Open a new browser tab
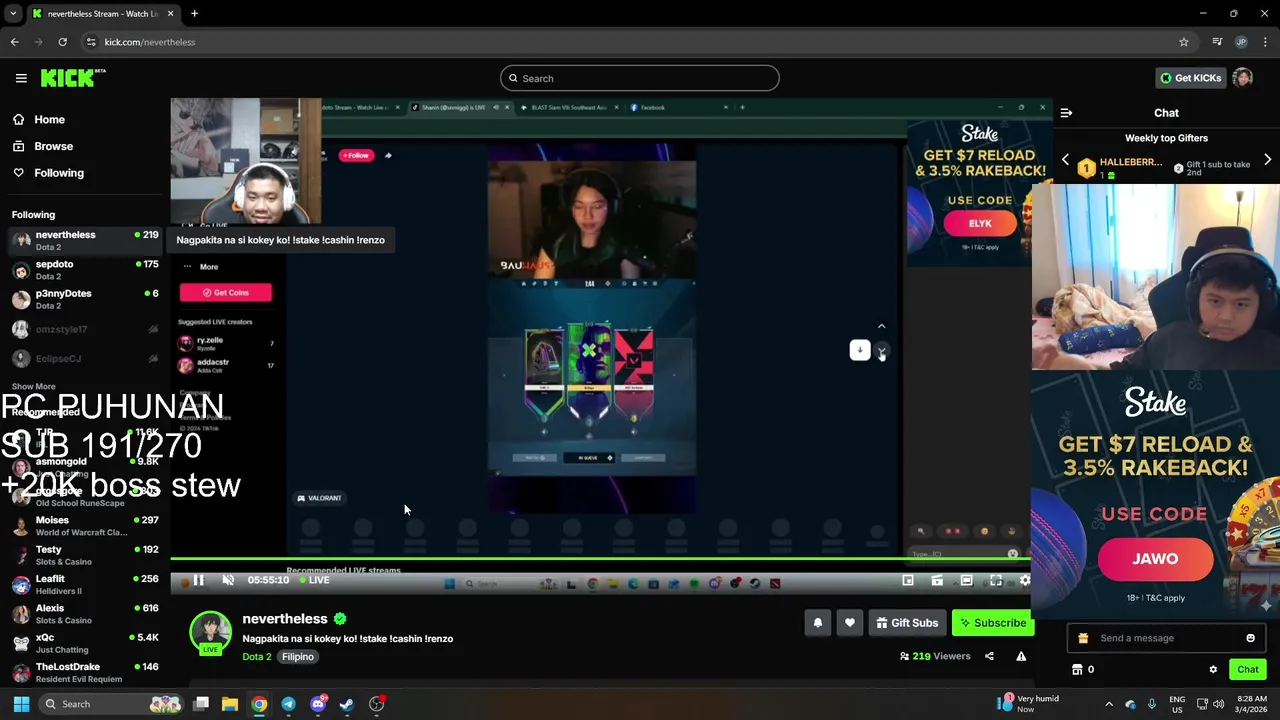The width and height of the screenshot is (1280, 720). 194,14
